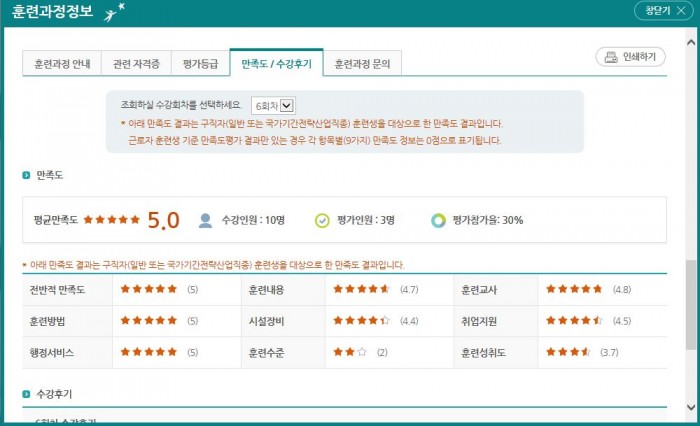Viewport: 700px width, 426px height.
Task: Click the green checkmark icon beside 평가인원
Action: click(x=322, y=220)
